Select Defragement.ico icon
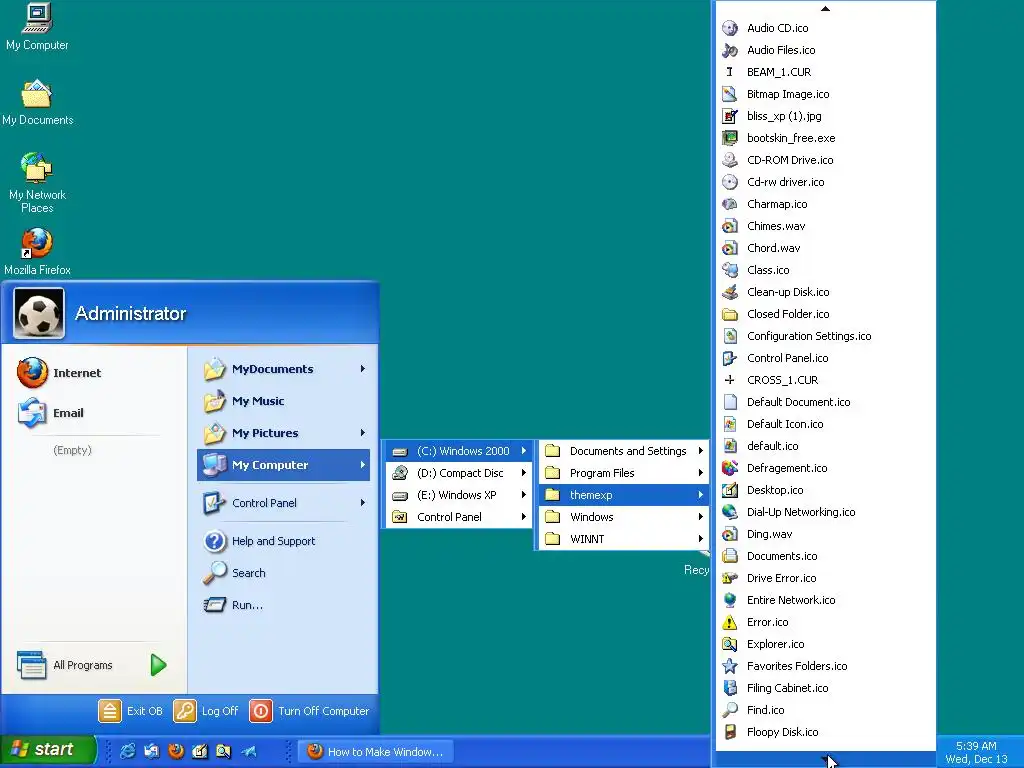Viewport: 1024px width, 768px height. [x=729, y=468]
